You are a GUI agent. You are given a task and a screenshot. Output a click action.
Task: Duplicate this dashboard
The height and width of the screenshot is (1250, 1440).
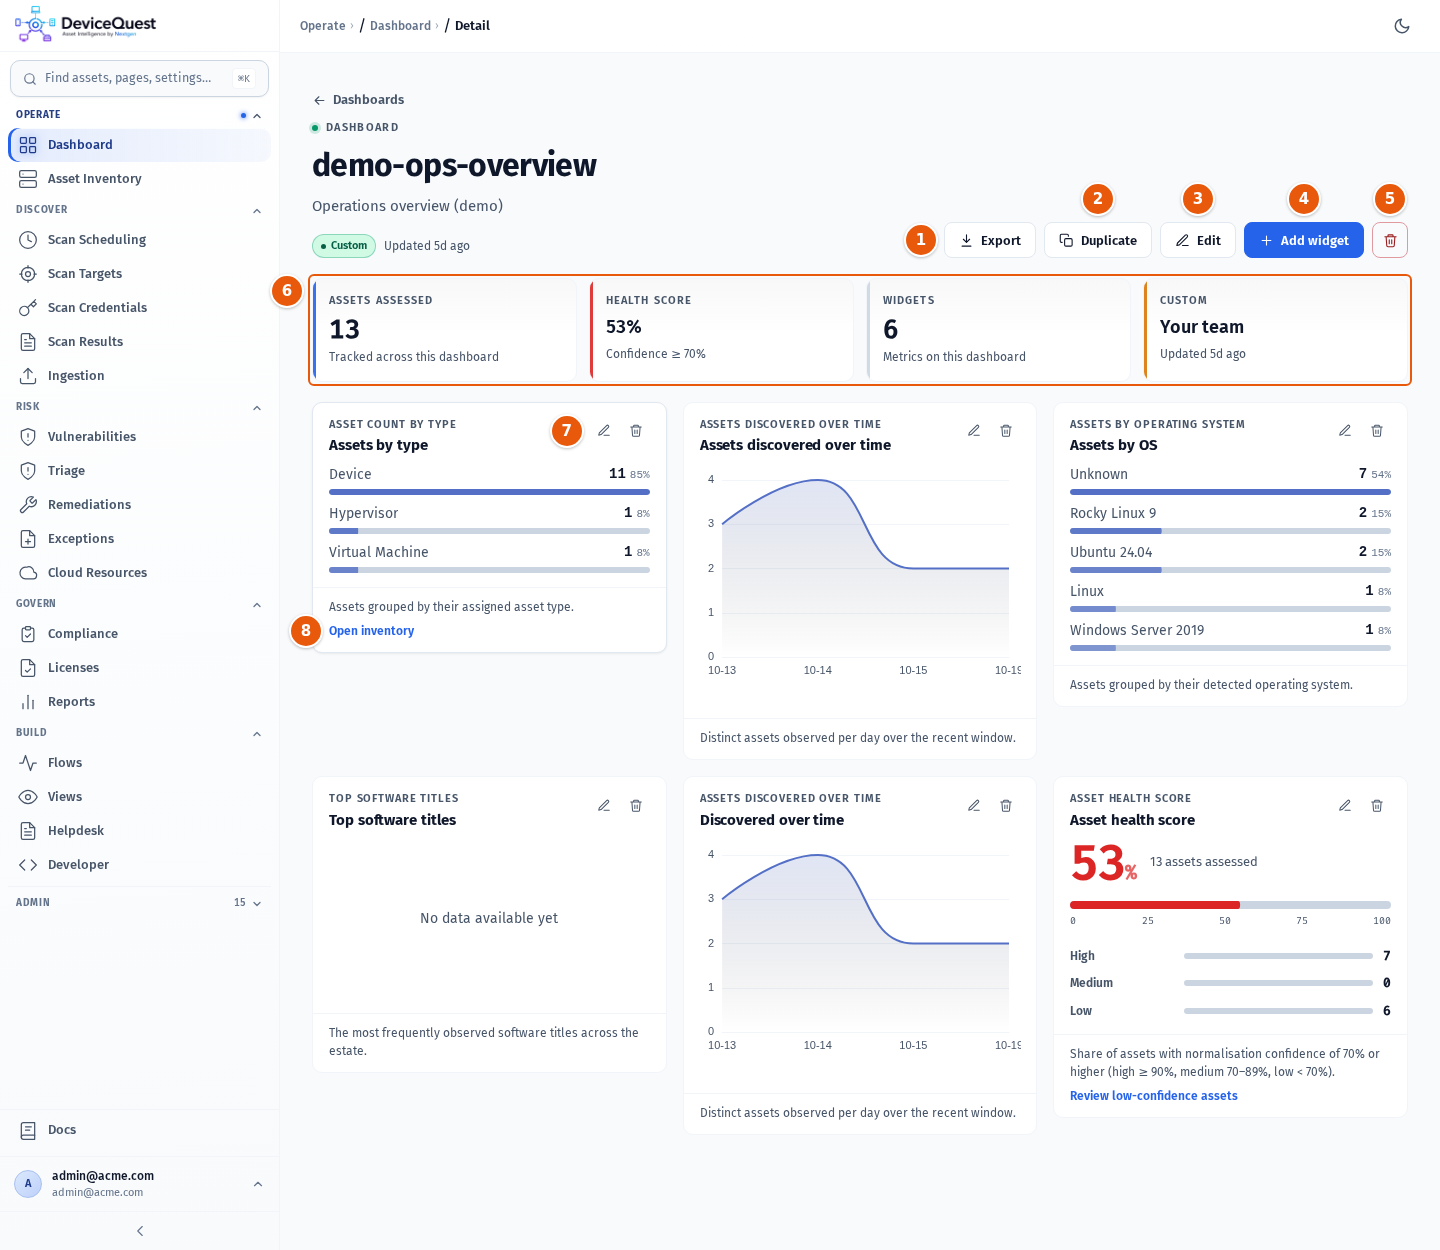1098,240
